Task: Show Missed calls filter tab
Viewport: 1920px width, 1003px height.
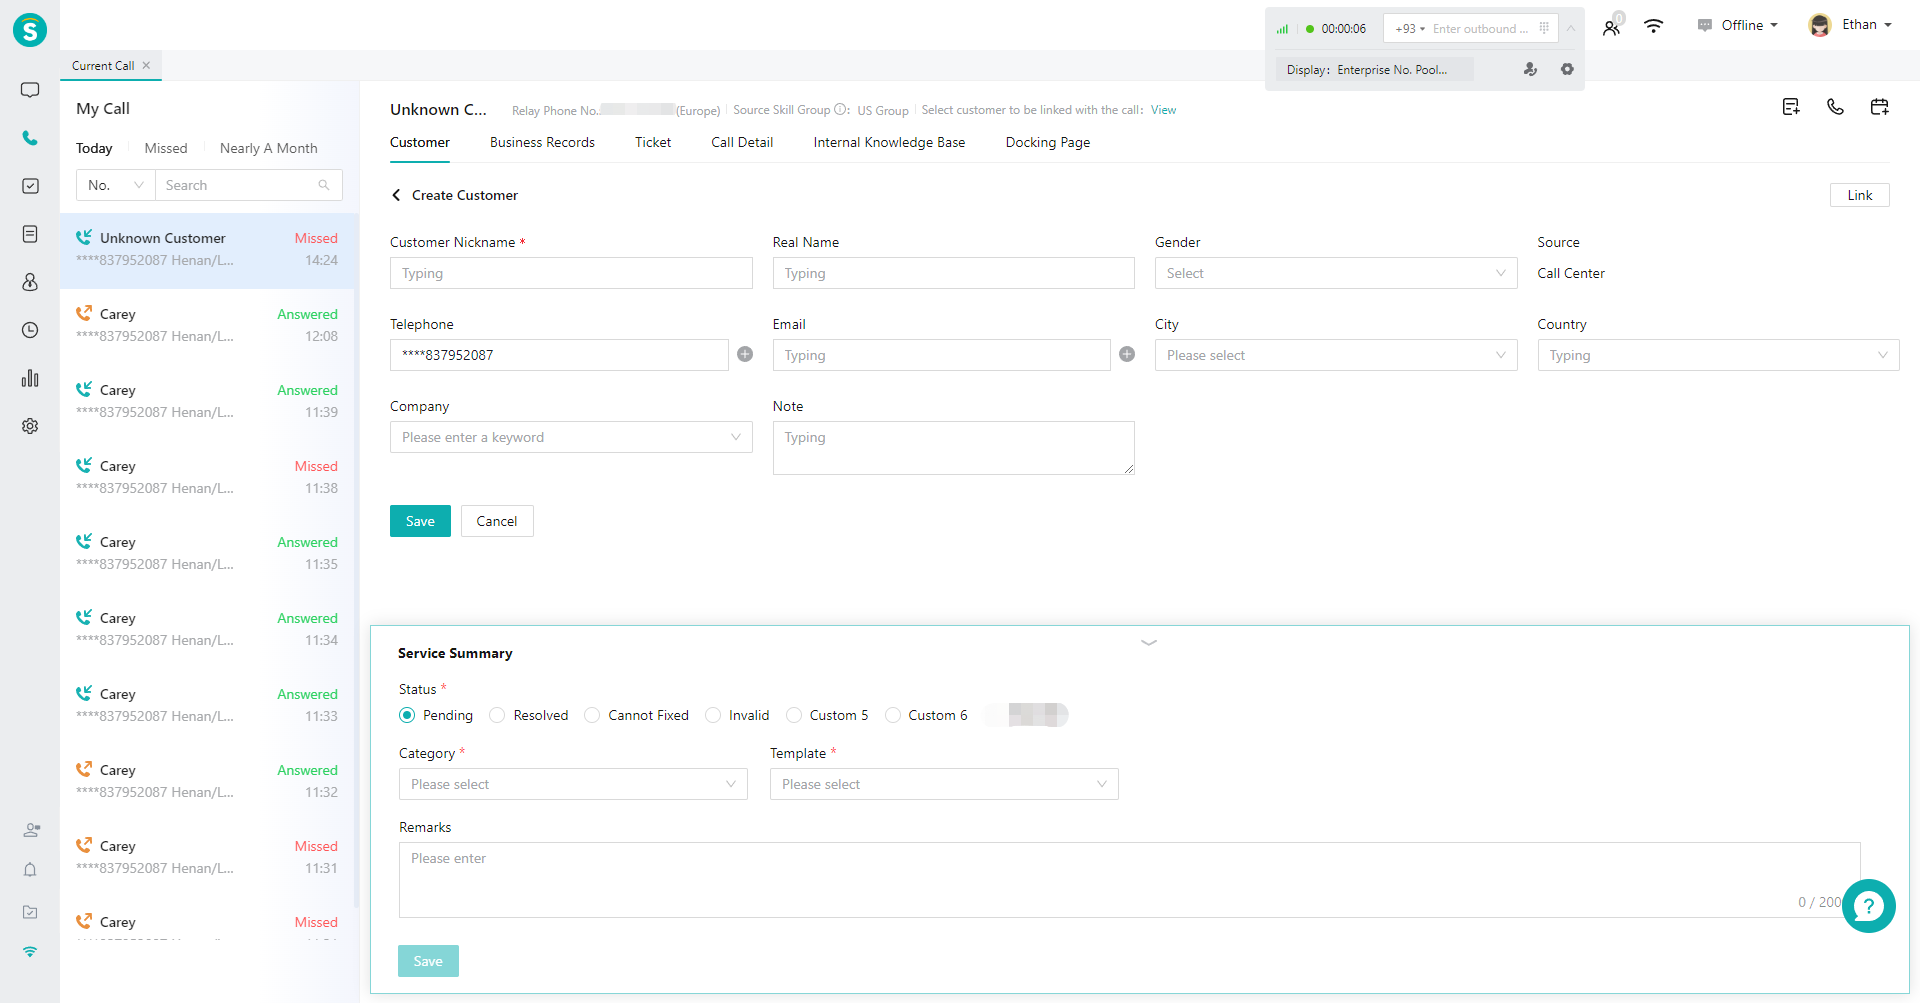Action: point(166,148)
